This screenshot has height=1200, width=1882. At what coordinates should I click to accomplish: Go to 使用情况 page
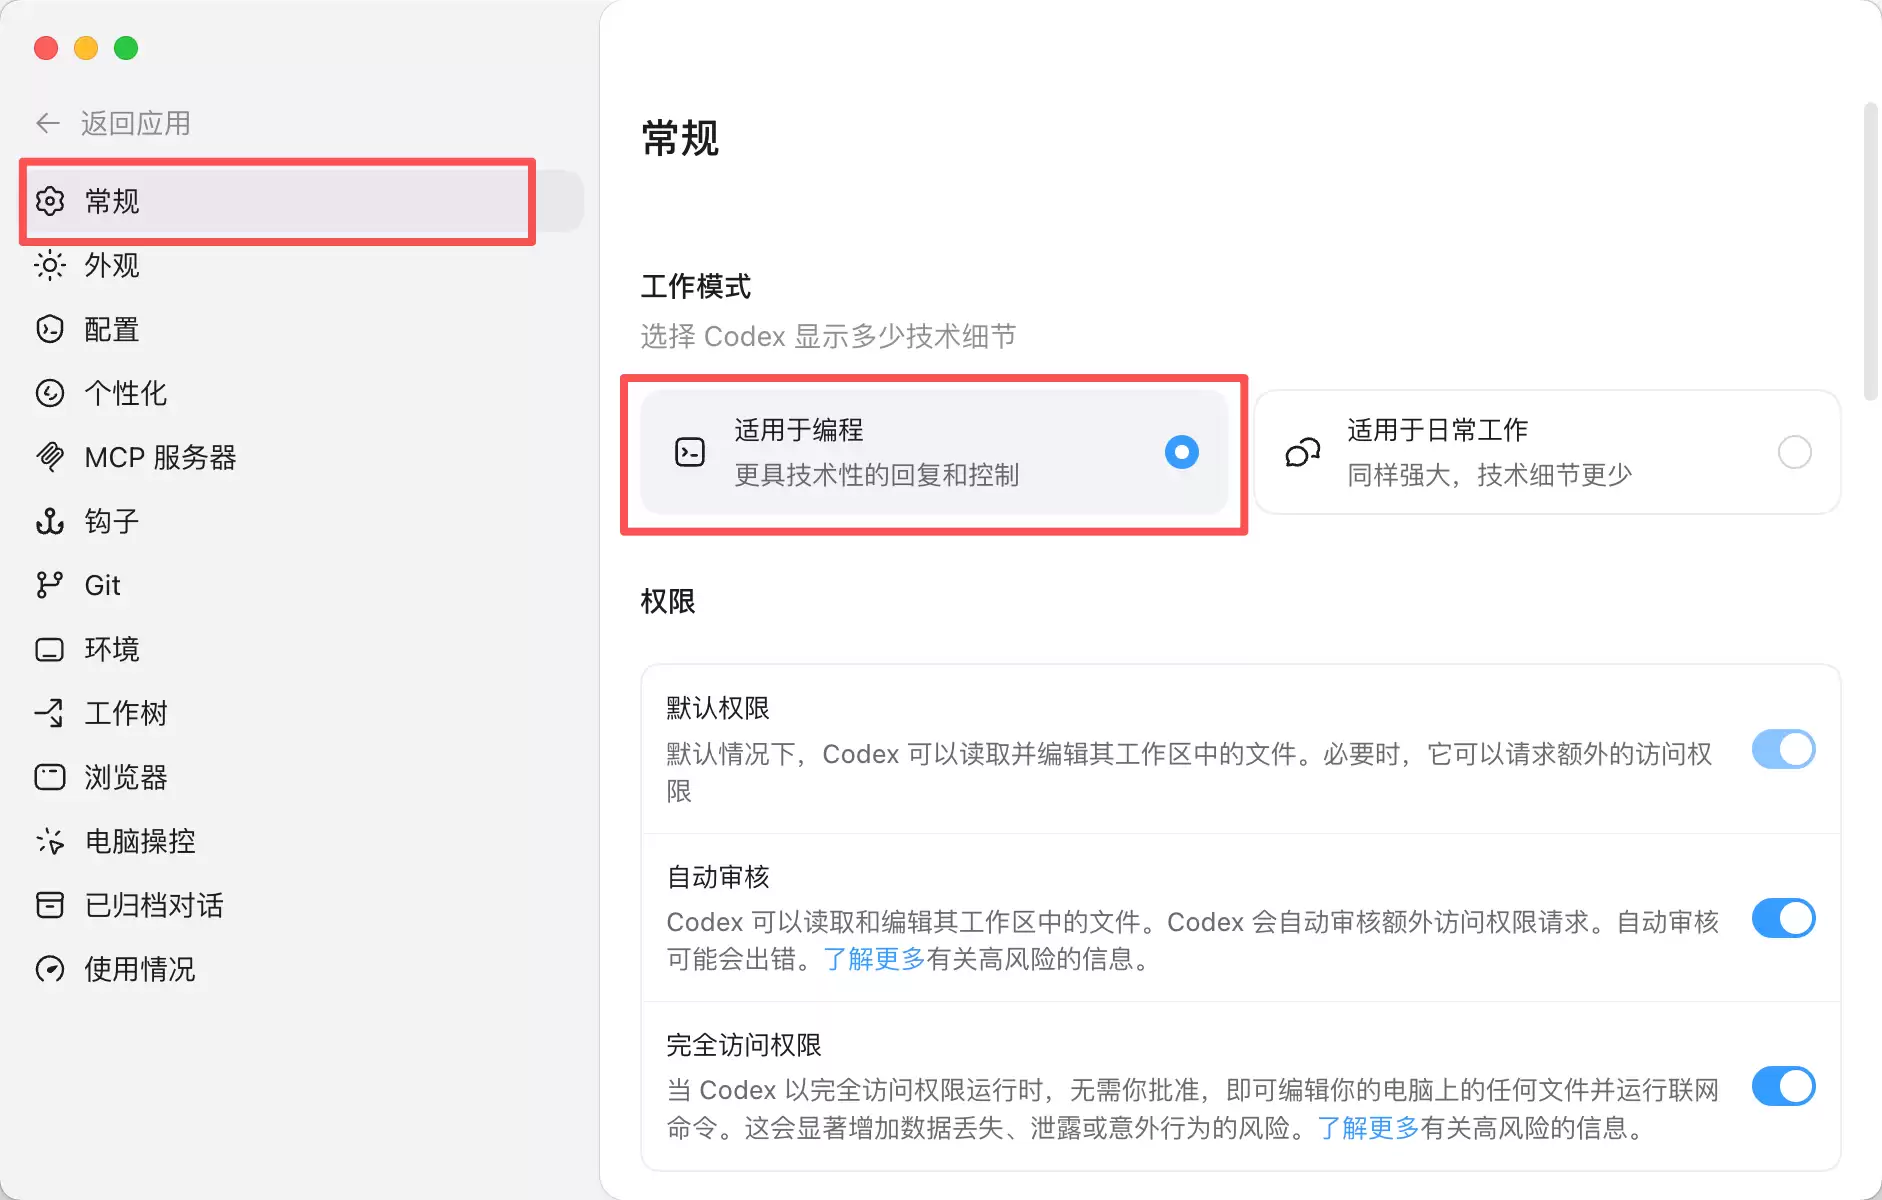click(300, 969)
